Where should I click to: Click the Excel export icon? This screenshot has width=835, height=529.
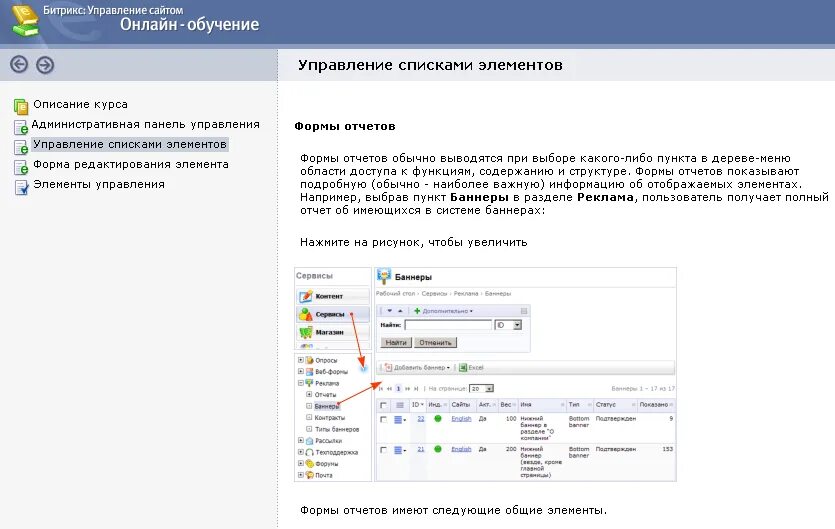pyautogui.click(x=463, y=368)
